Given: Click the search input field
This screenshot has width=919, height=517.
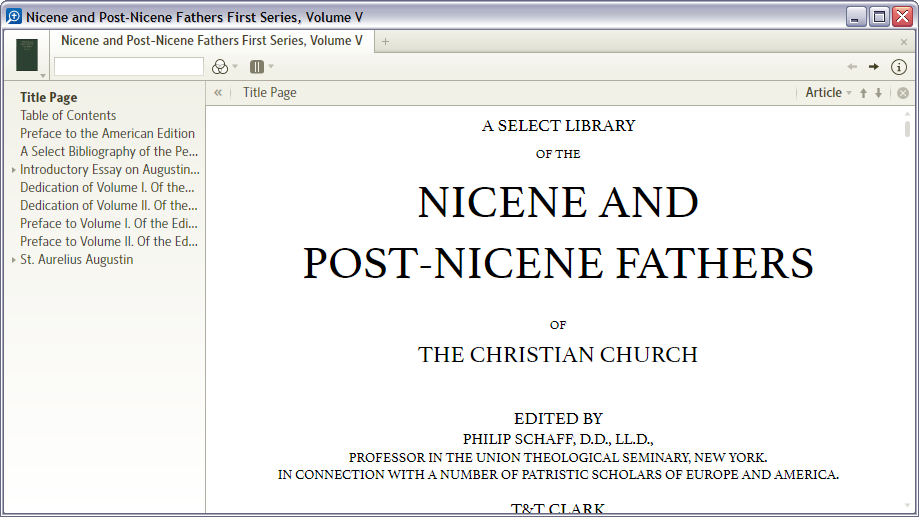Looking at the screenshot, I should 128,66.
